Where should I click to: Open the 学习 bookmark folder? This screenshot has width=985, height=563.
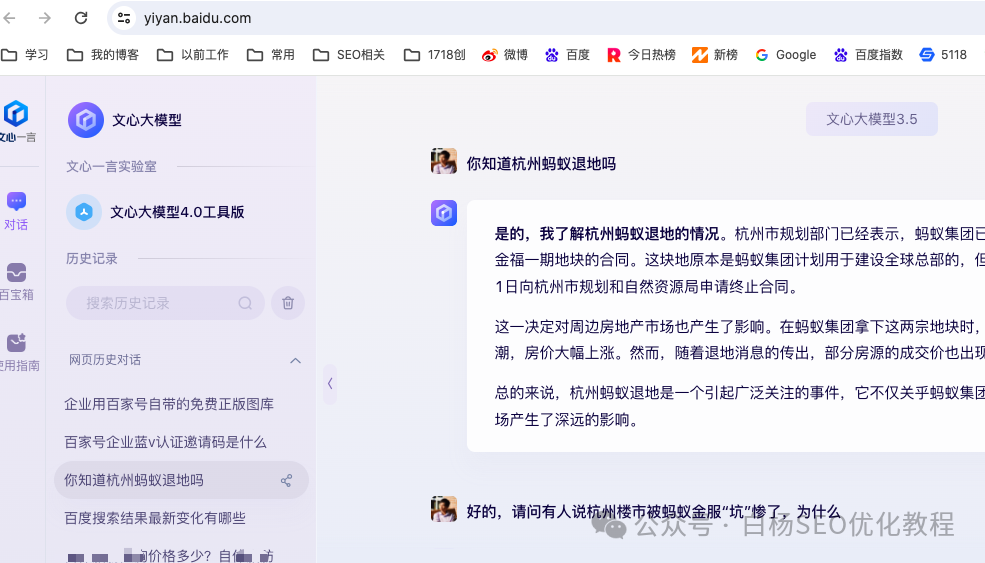[25, 55]
